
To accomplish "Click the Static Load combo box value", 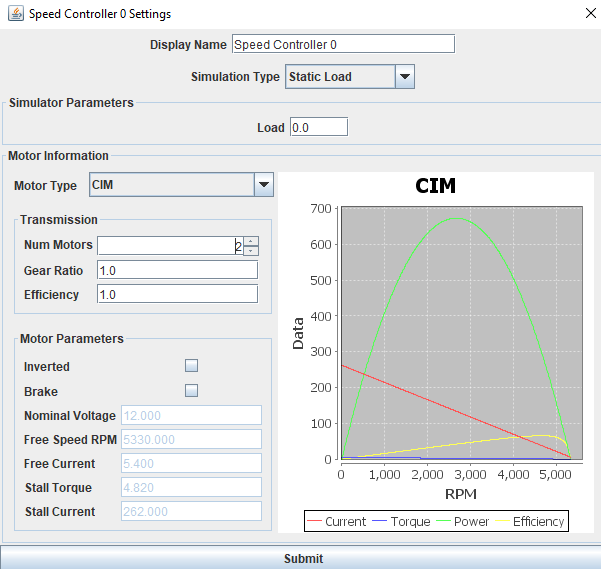I will tap(340, 77).
